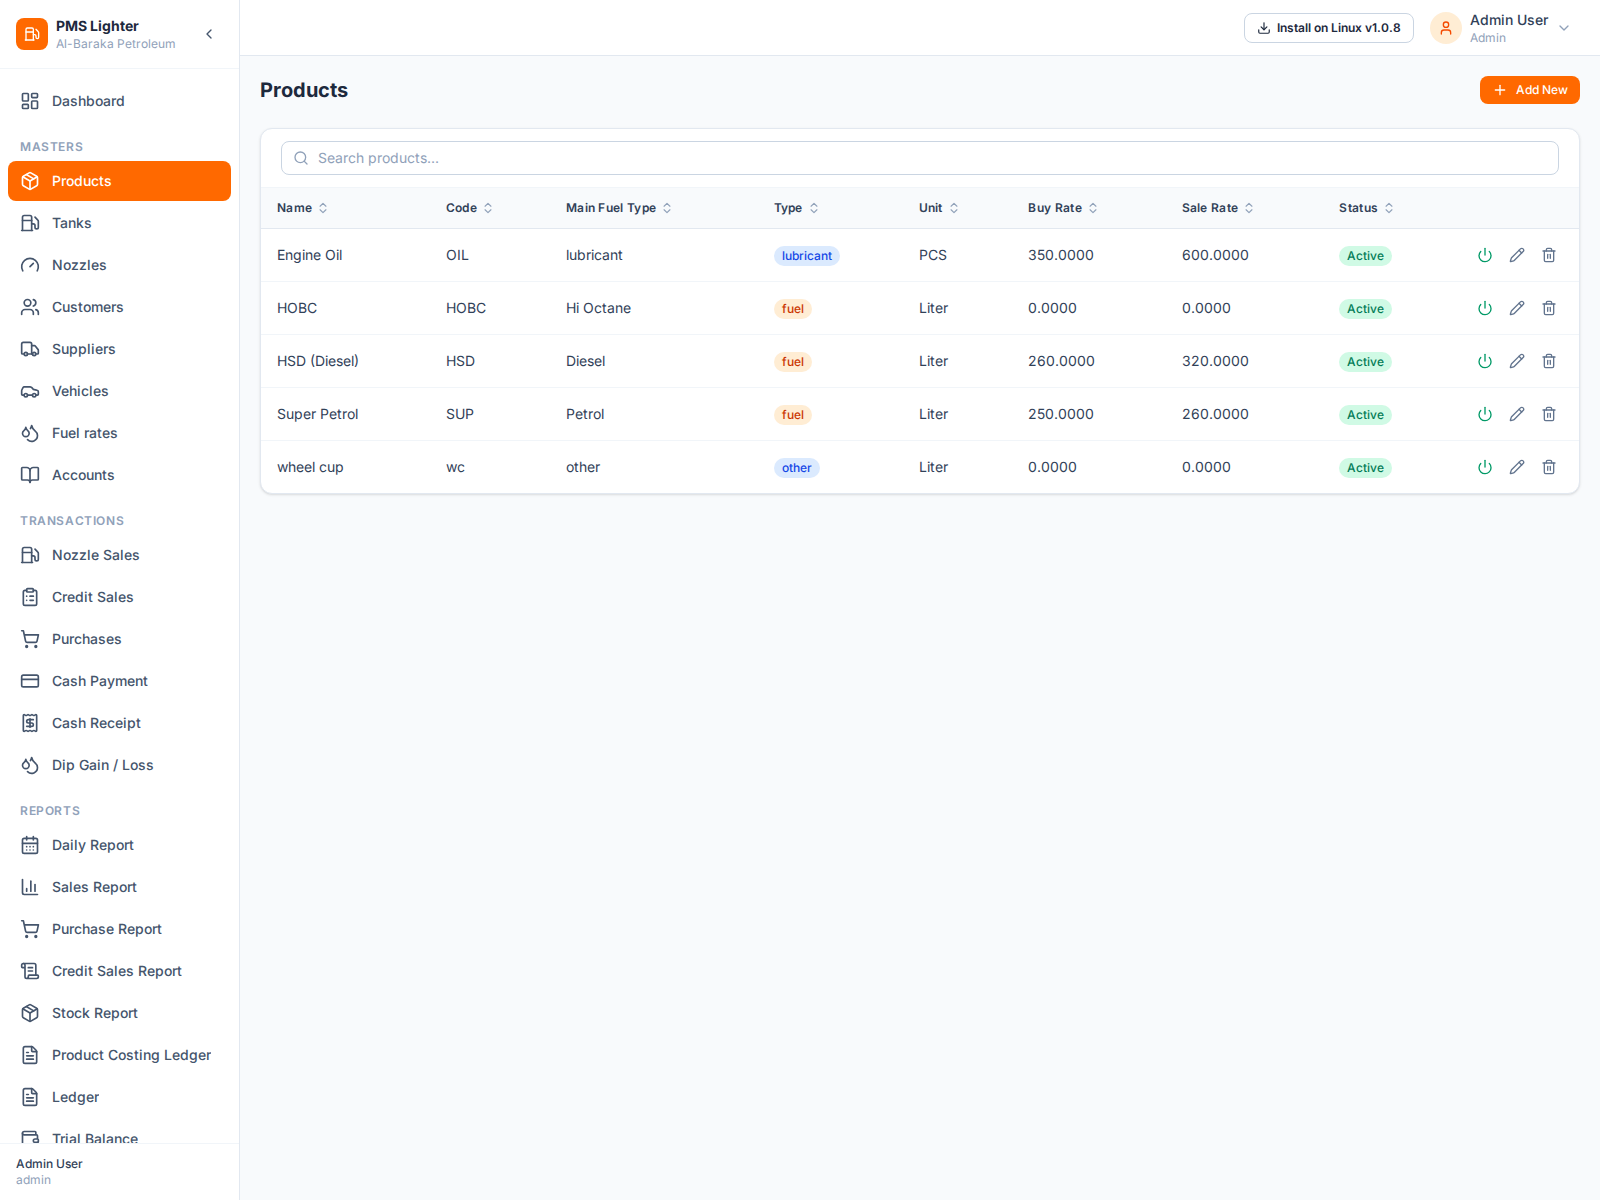The height and width of the screenshot is (1200, 1600).
Task: Toggle active status for Engine Oil
Action: [1485, 255]
